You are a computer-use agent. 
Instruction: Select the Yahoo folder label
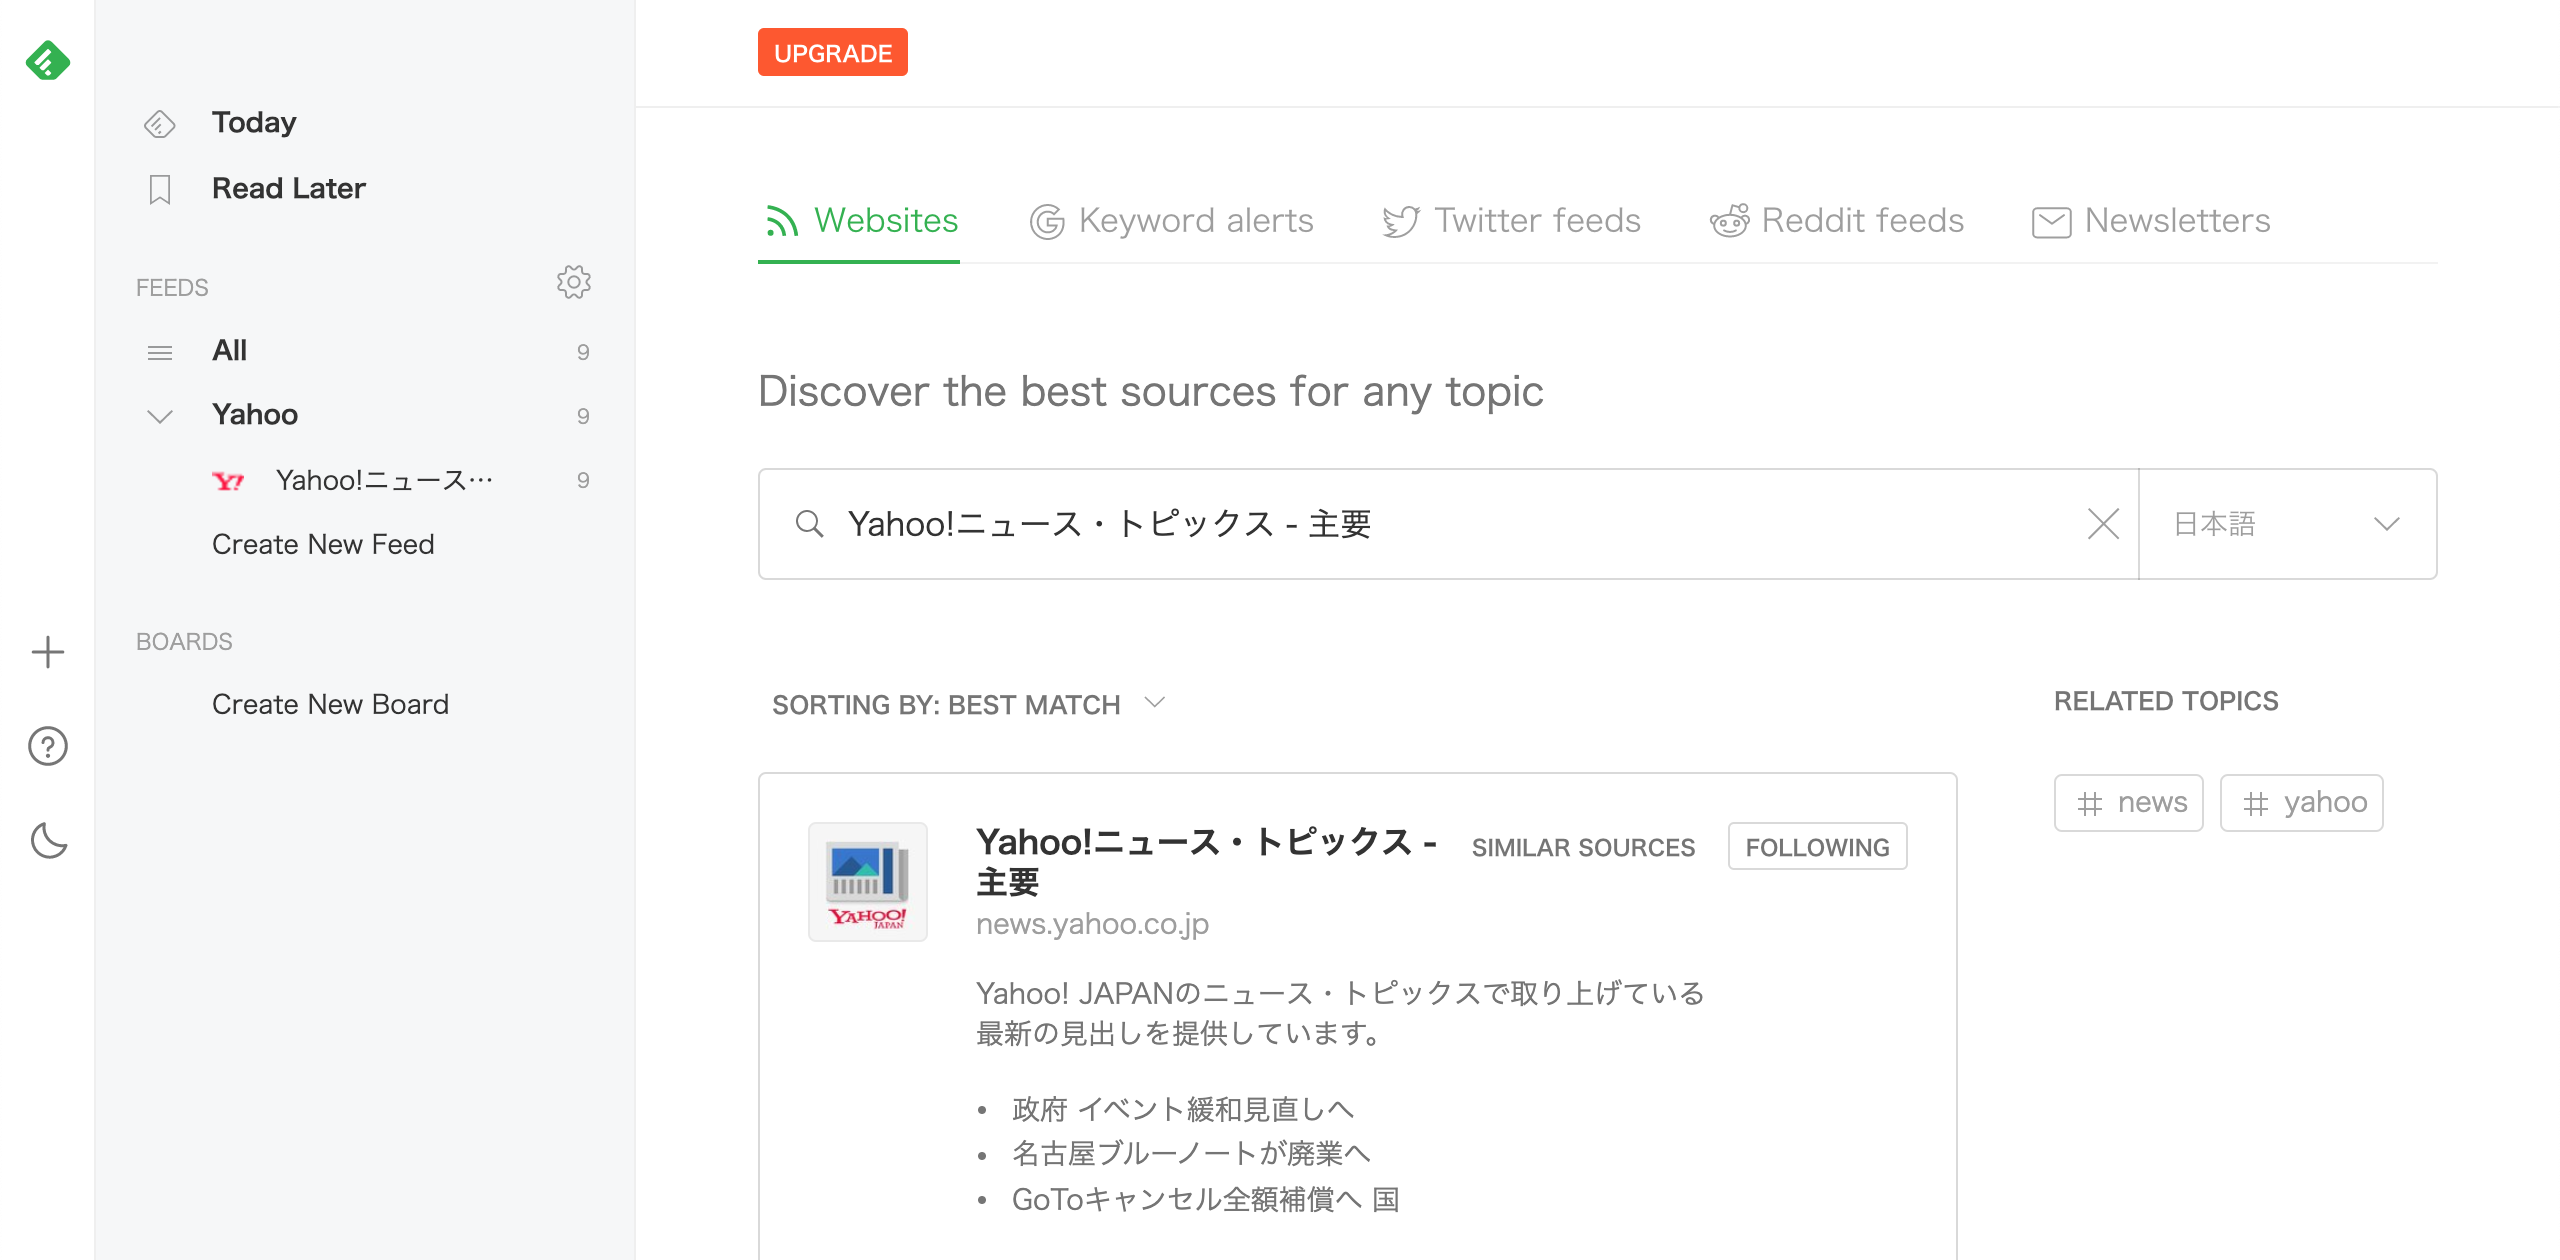click(x=255, y=415)
